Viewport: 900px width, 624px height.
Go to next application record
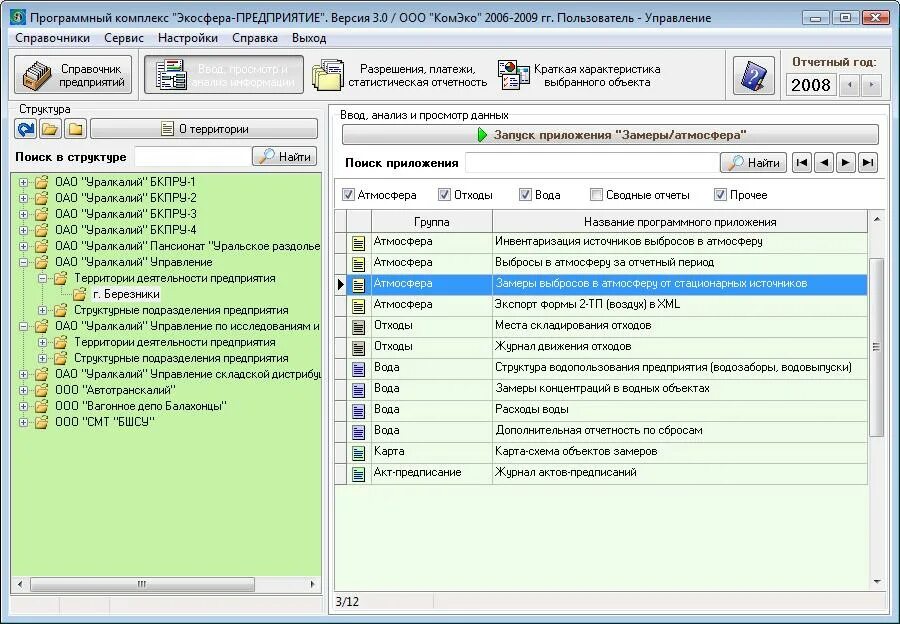coord(846,163)
